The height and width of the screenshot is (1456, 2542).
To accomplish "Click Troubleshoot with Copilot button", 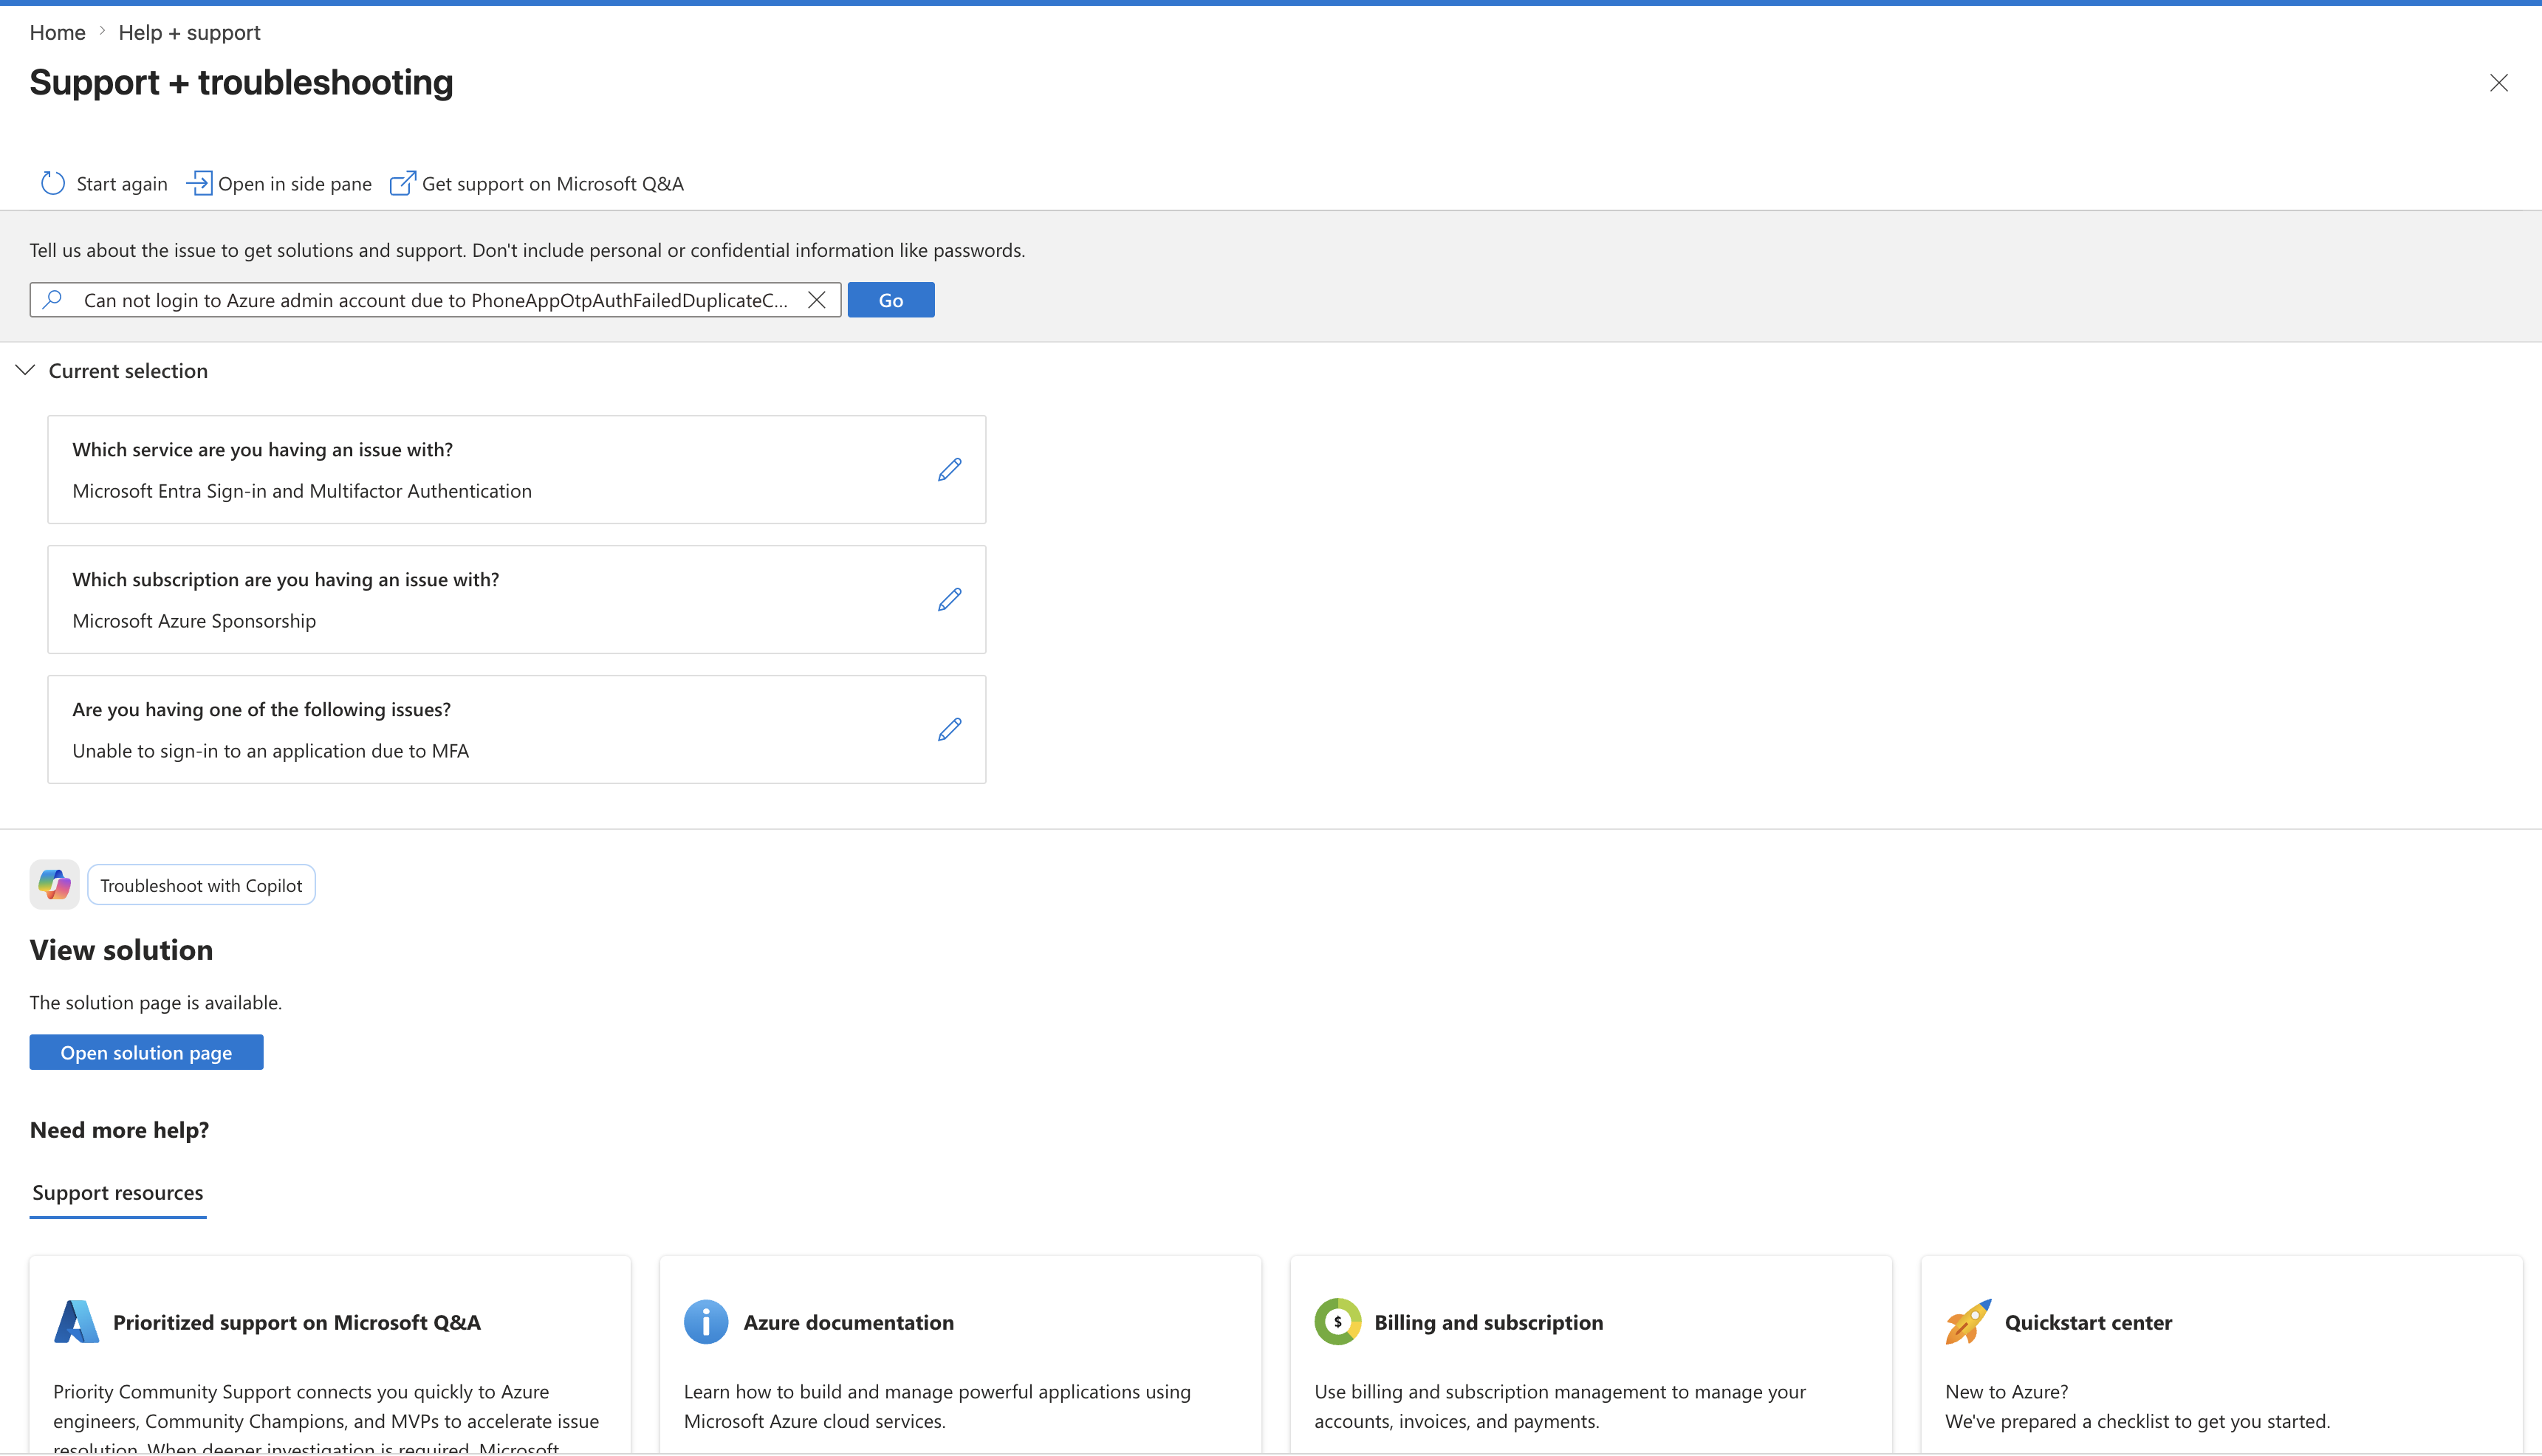I will 201,885.
